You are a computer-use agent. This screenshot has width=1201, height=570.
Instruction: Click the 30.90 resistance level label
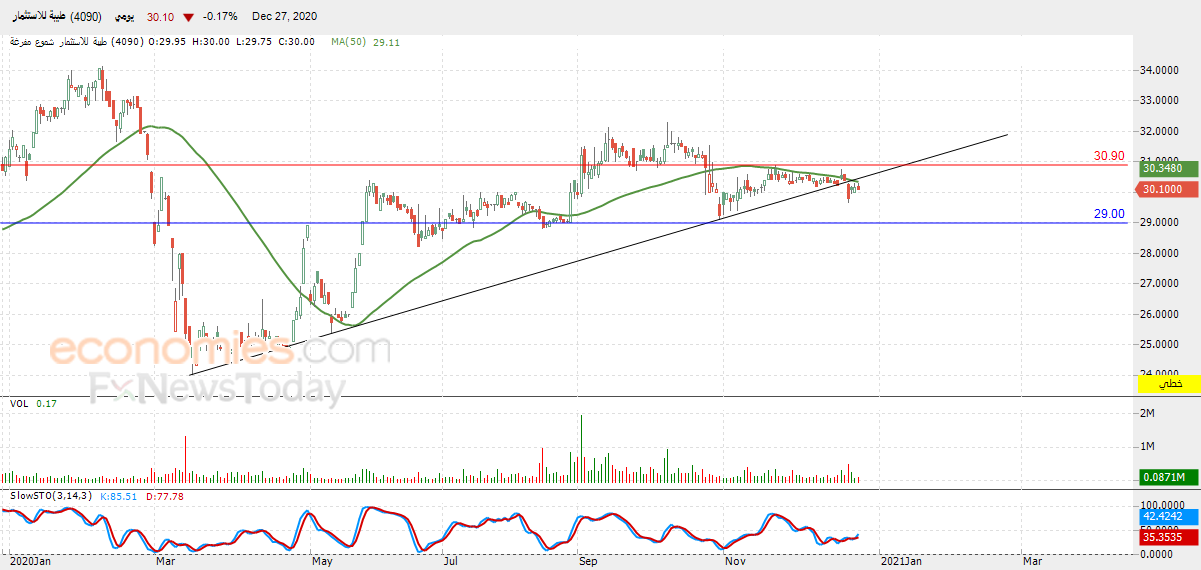coord(1109,156)
